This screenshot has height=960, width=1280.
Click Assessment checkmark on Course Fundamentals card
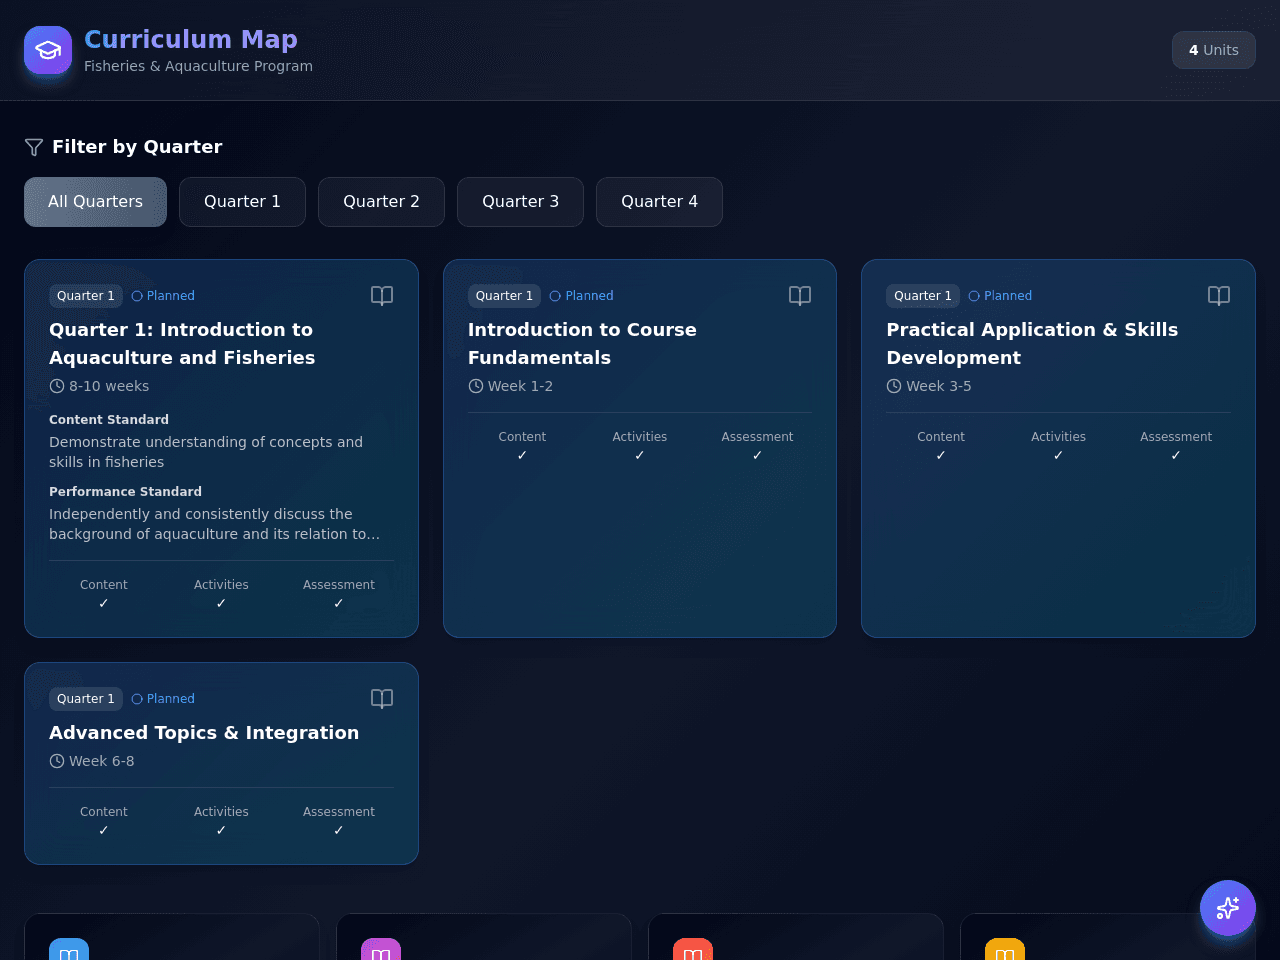pos(757,455)
